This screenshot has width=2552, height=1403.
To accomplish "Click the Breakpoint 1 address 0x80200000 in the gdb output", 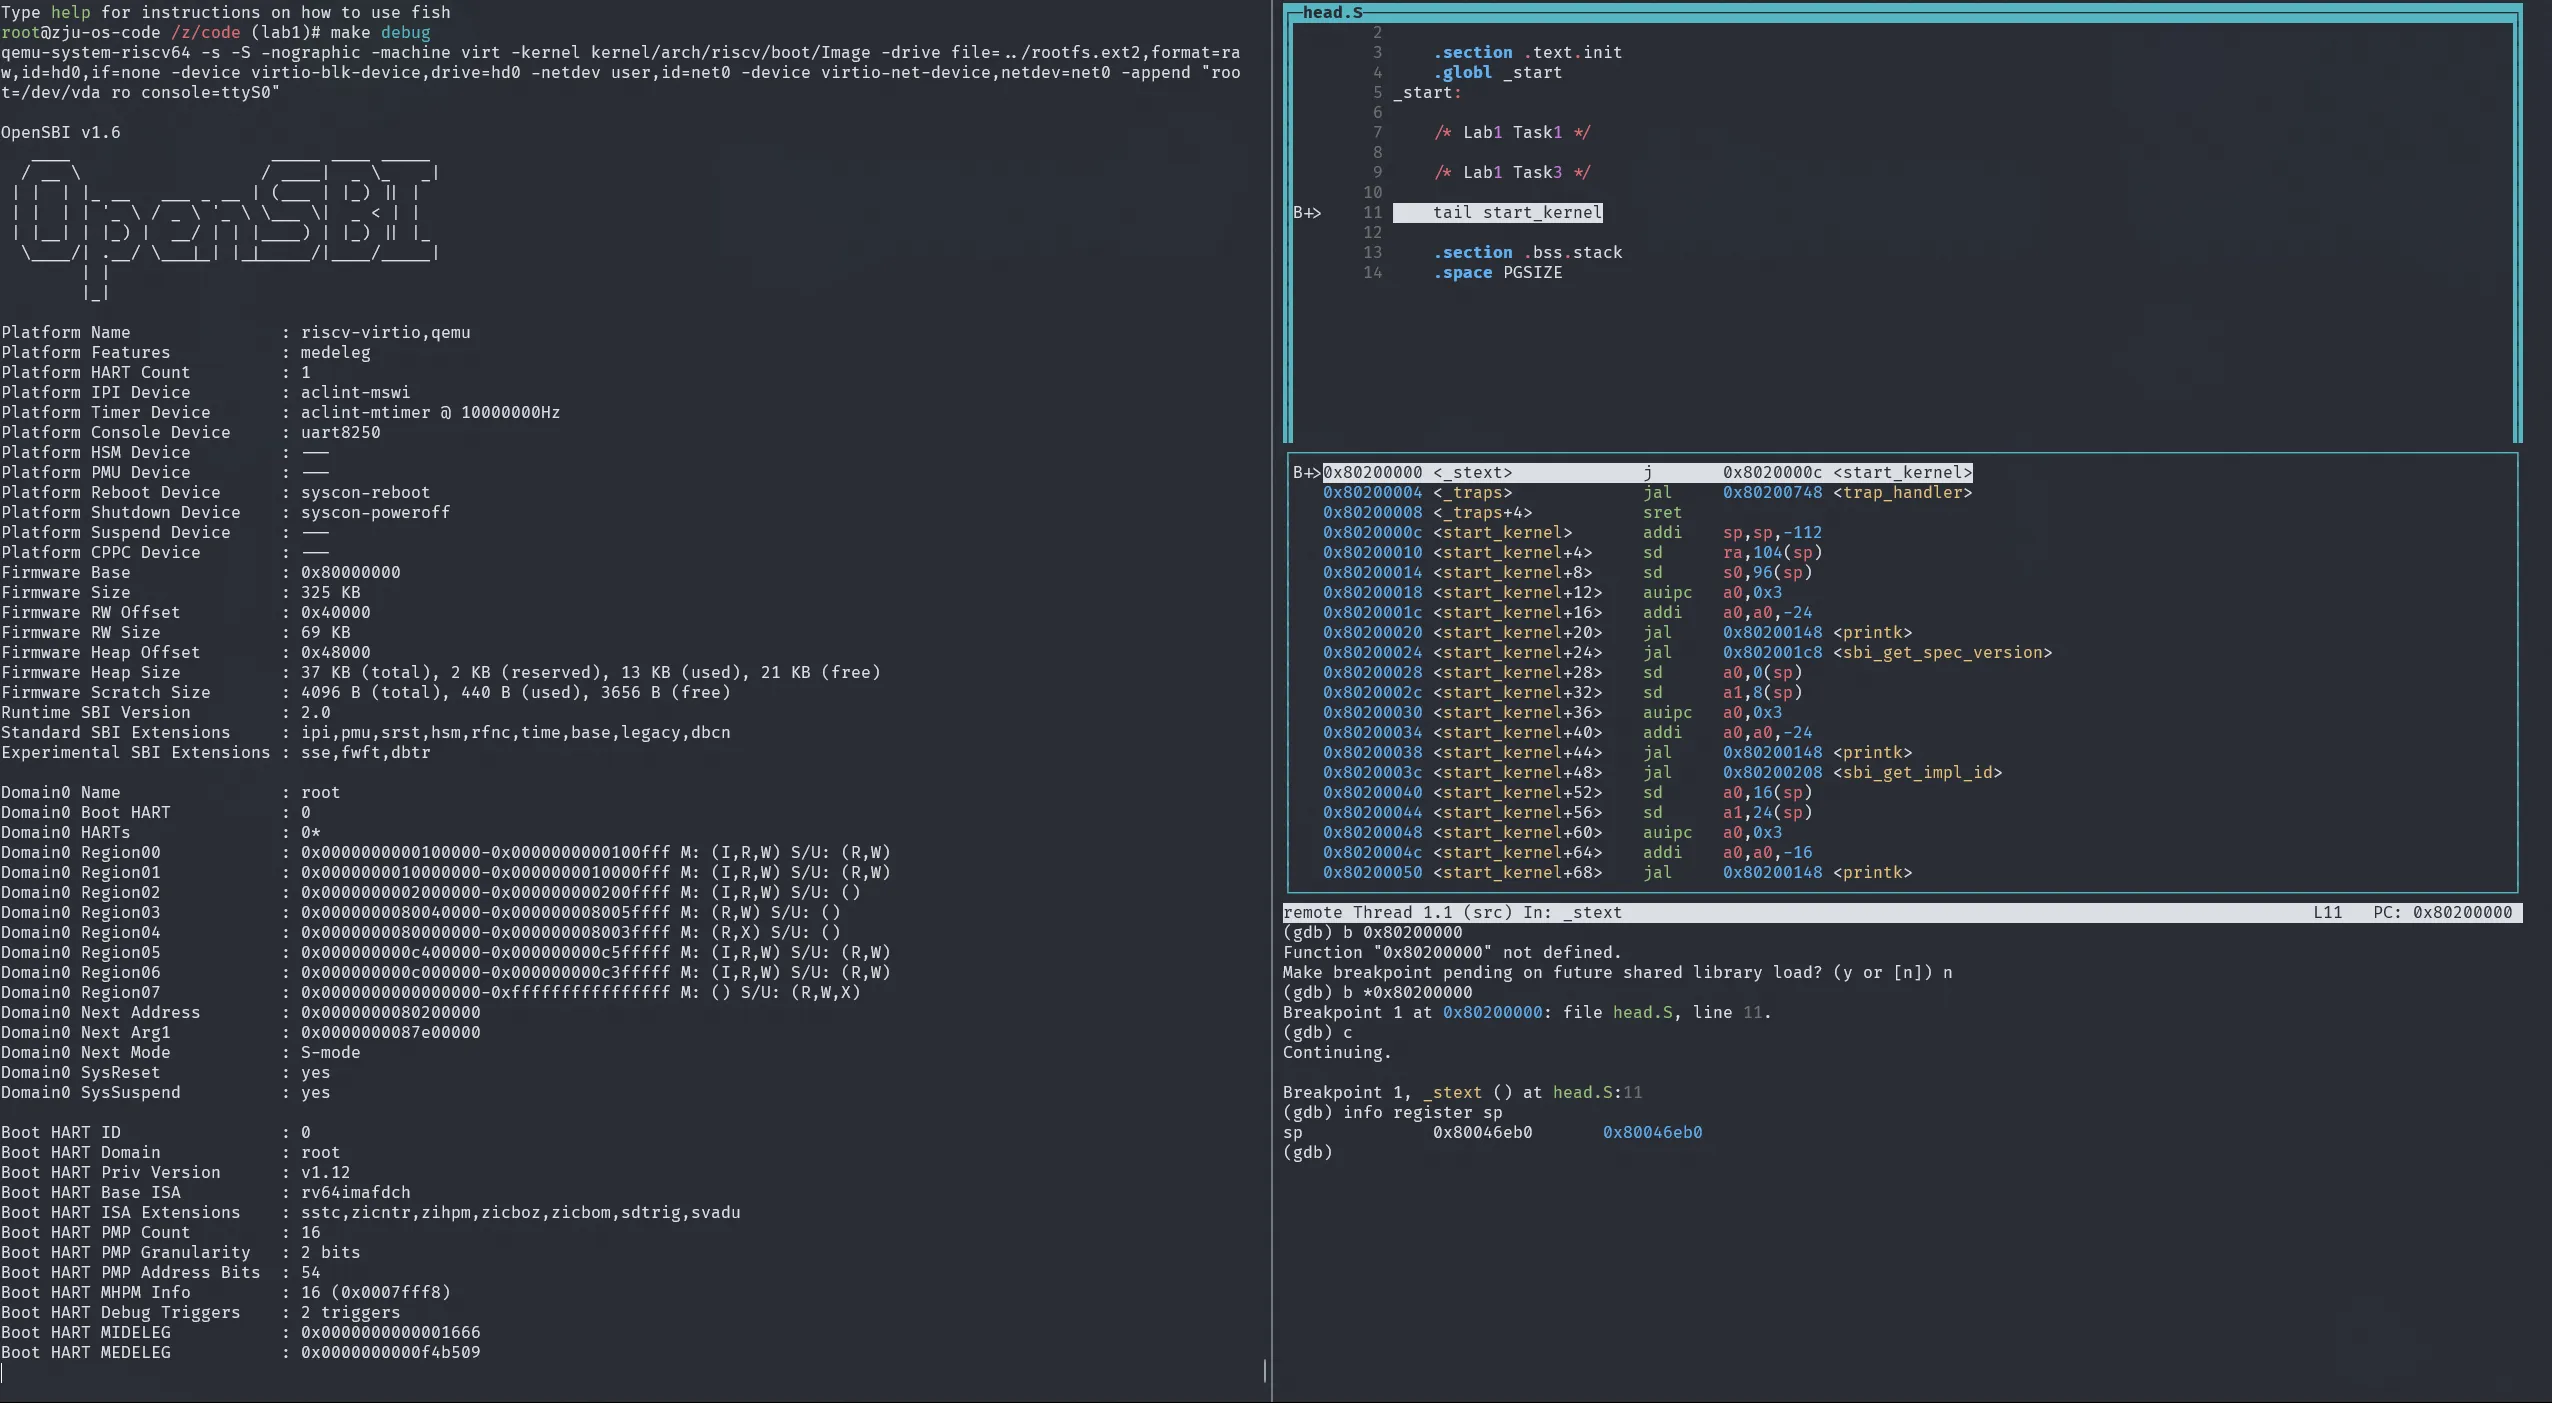I will (1492, 1012).
